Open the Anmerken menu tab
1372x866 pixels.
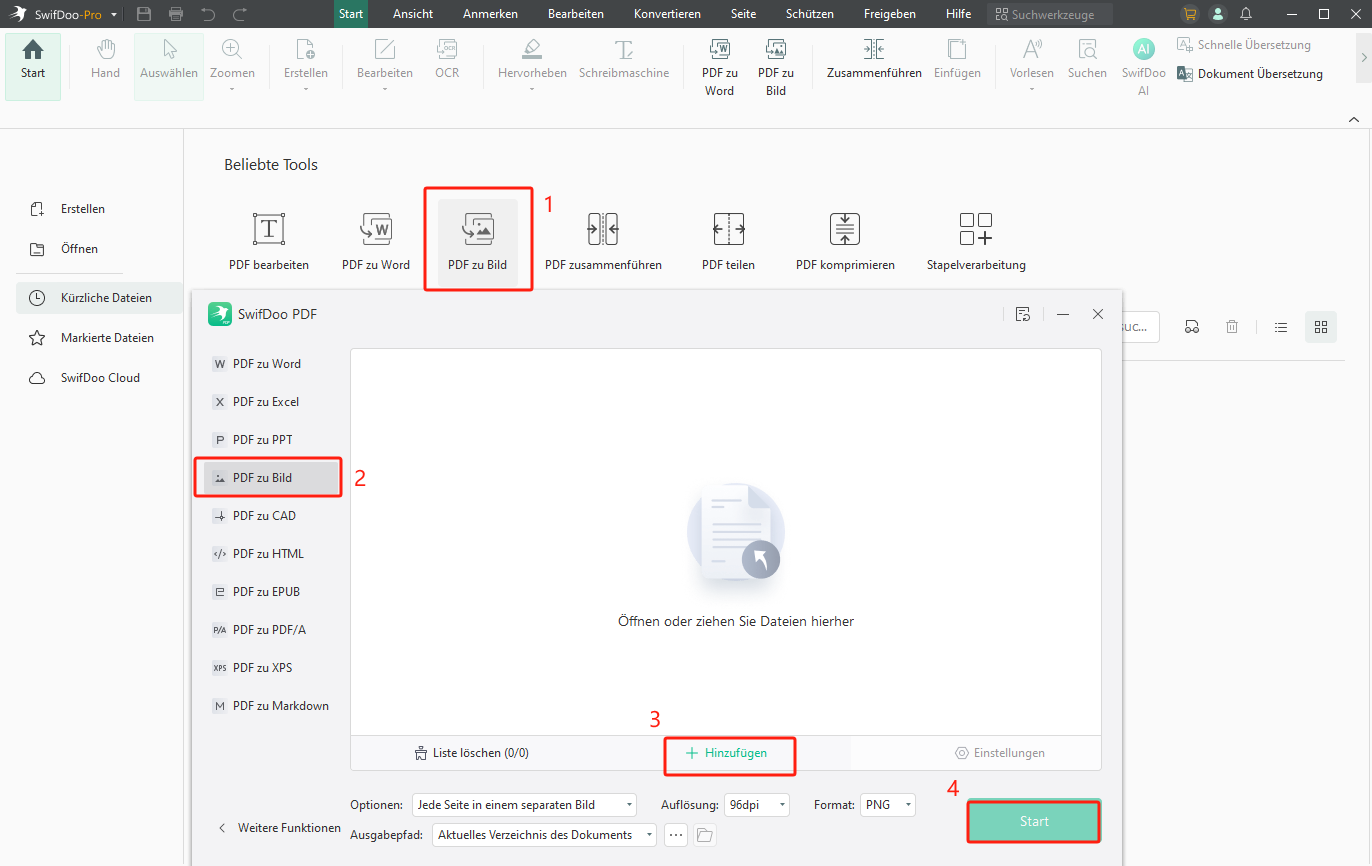[x=490, y=14]
